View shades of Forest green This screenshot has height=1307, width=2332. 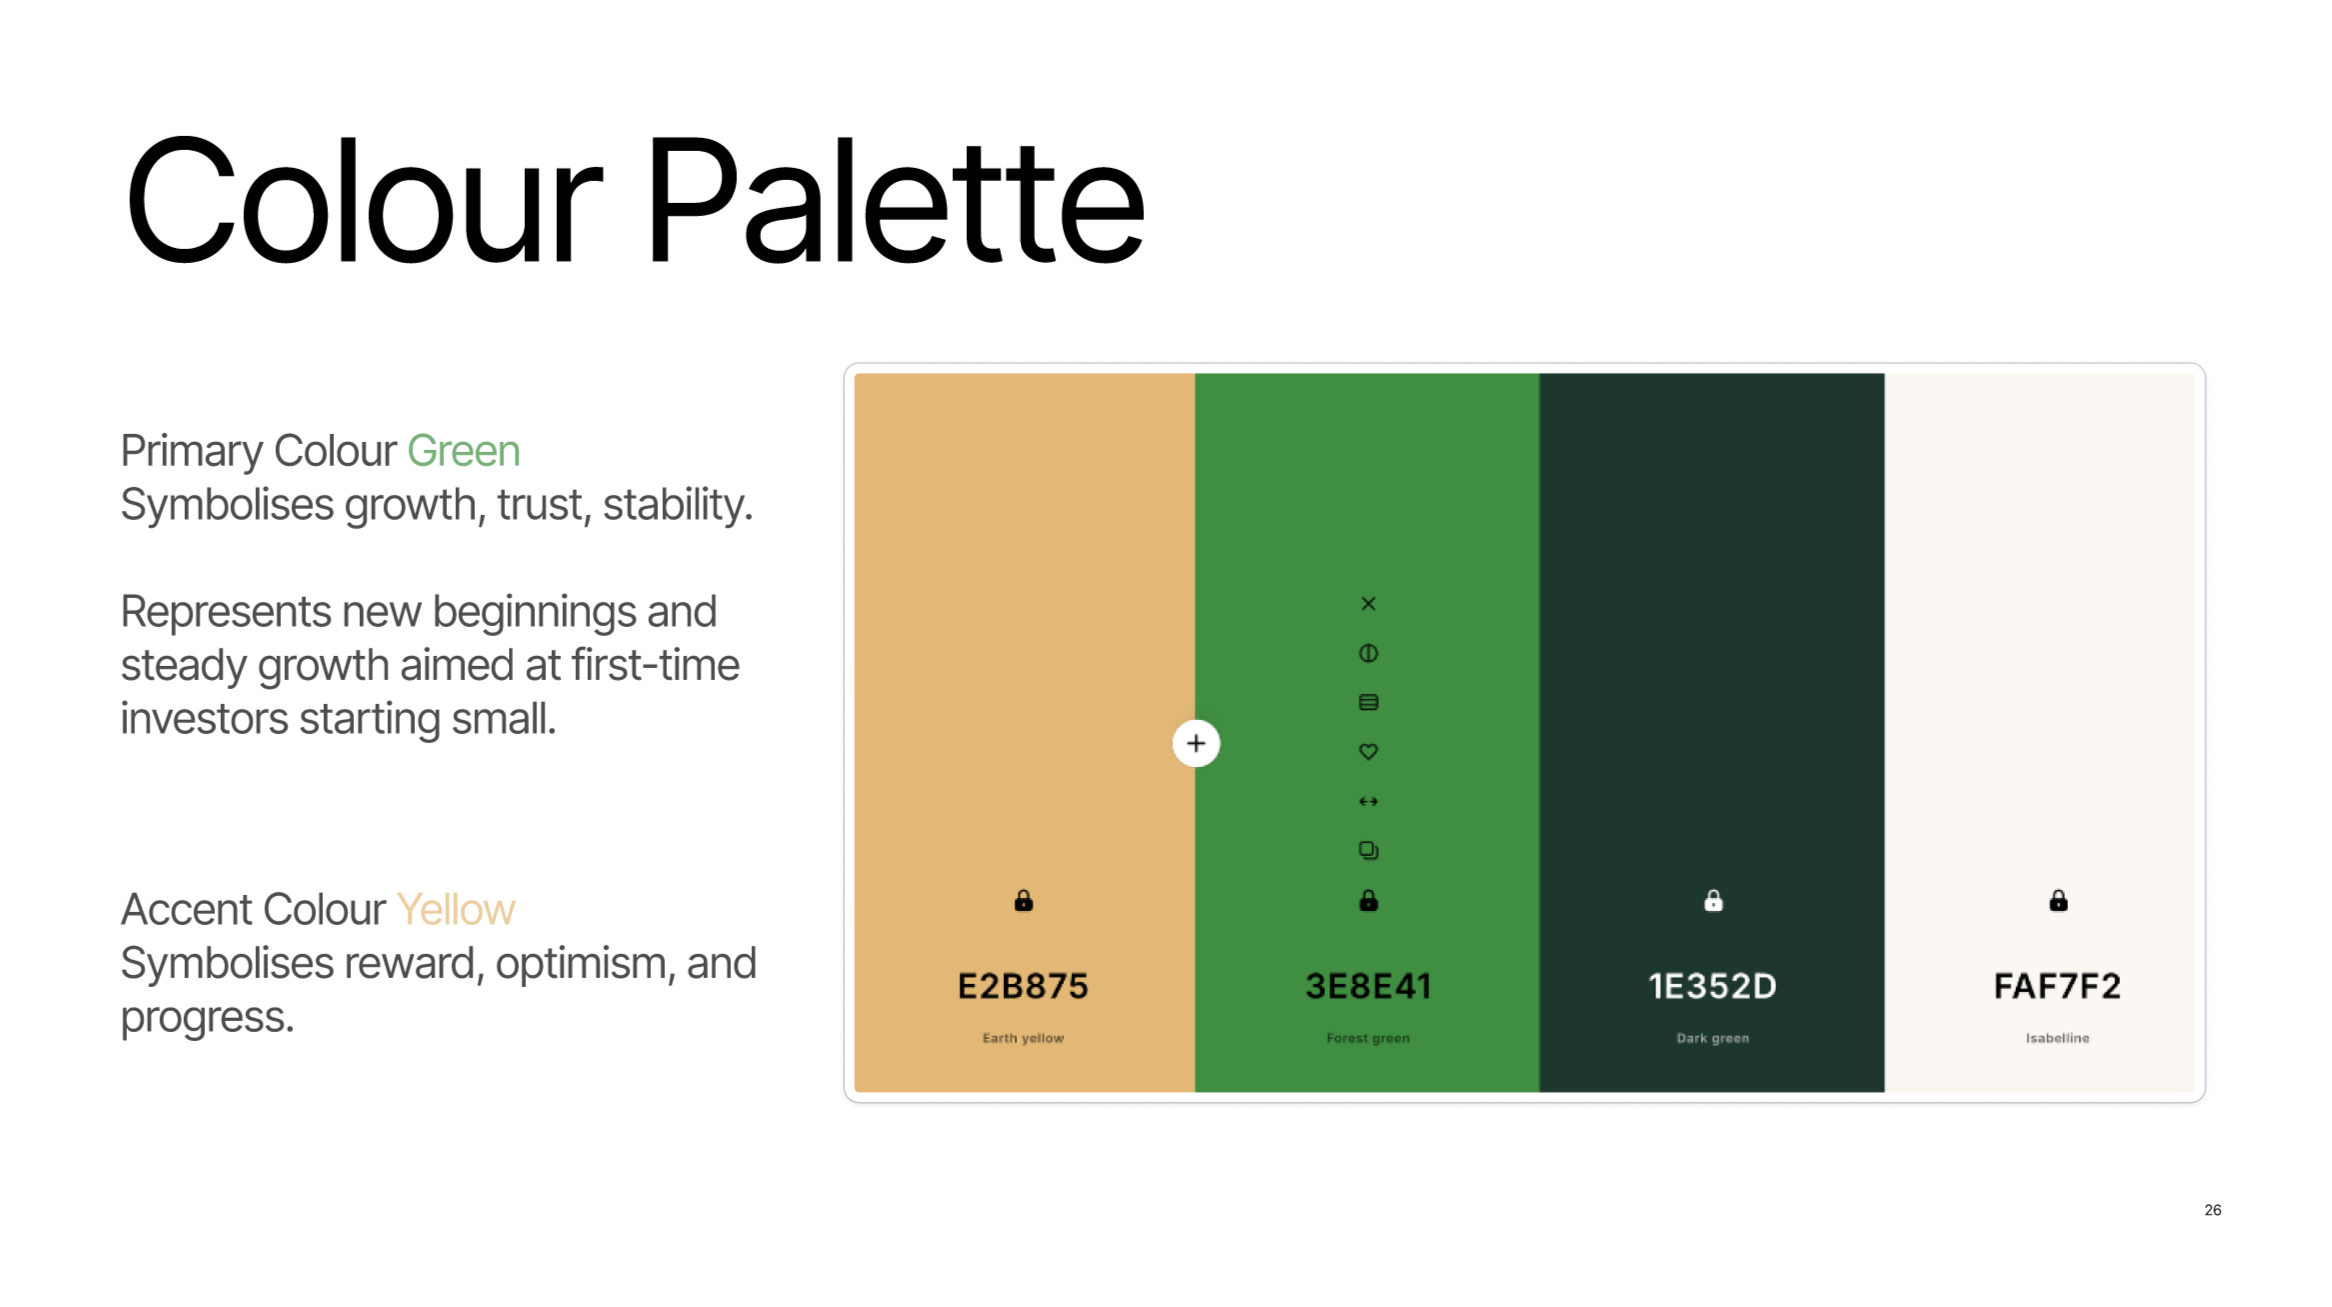pyautogui.click(x=1368, y=703)
